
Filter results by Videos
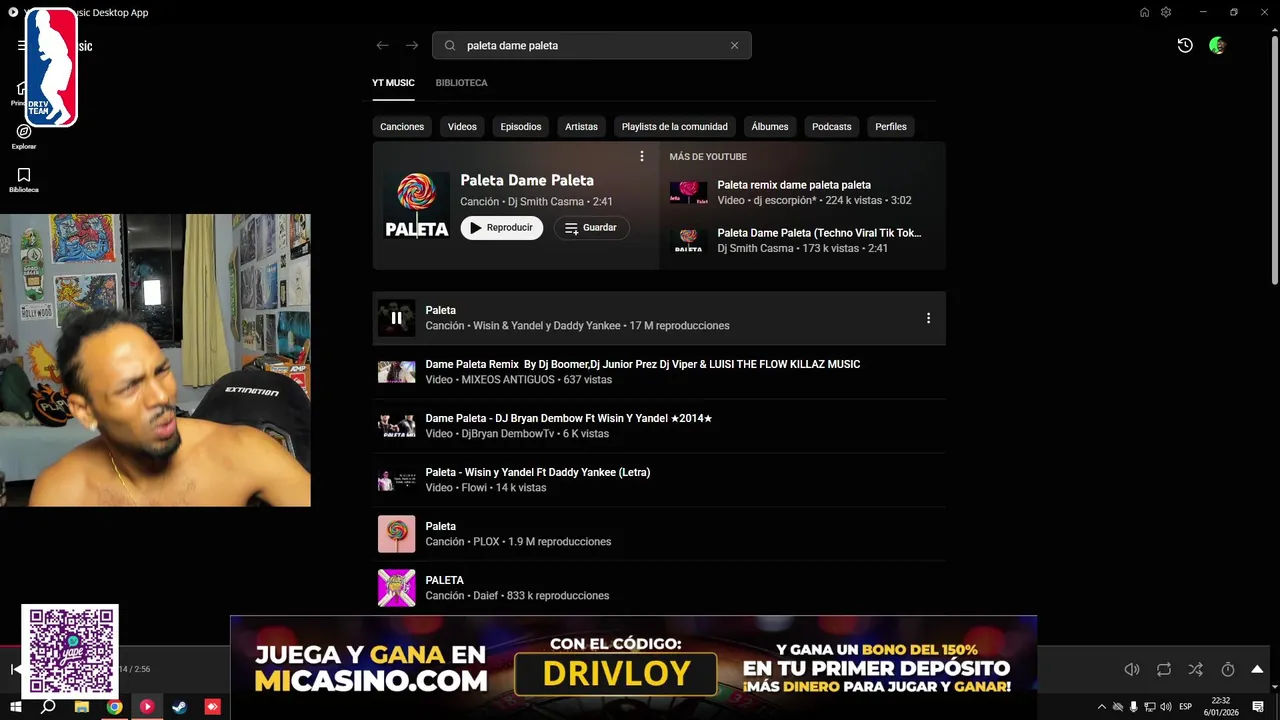point(462,127)
